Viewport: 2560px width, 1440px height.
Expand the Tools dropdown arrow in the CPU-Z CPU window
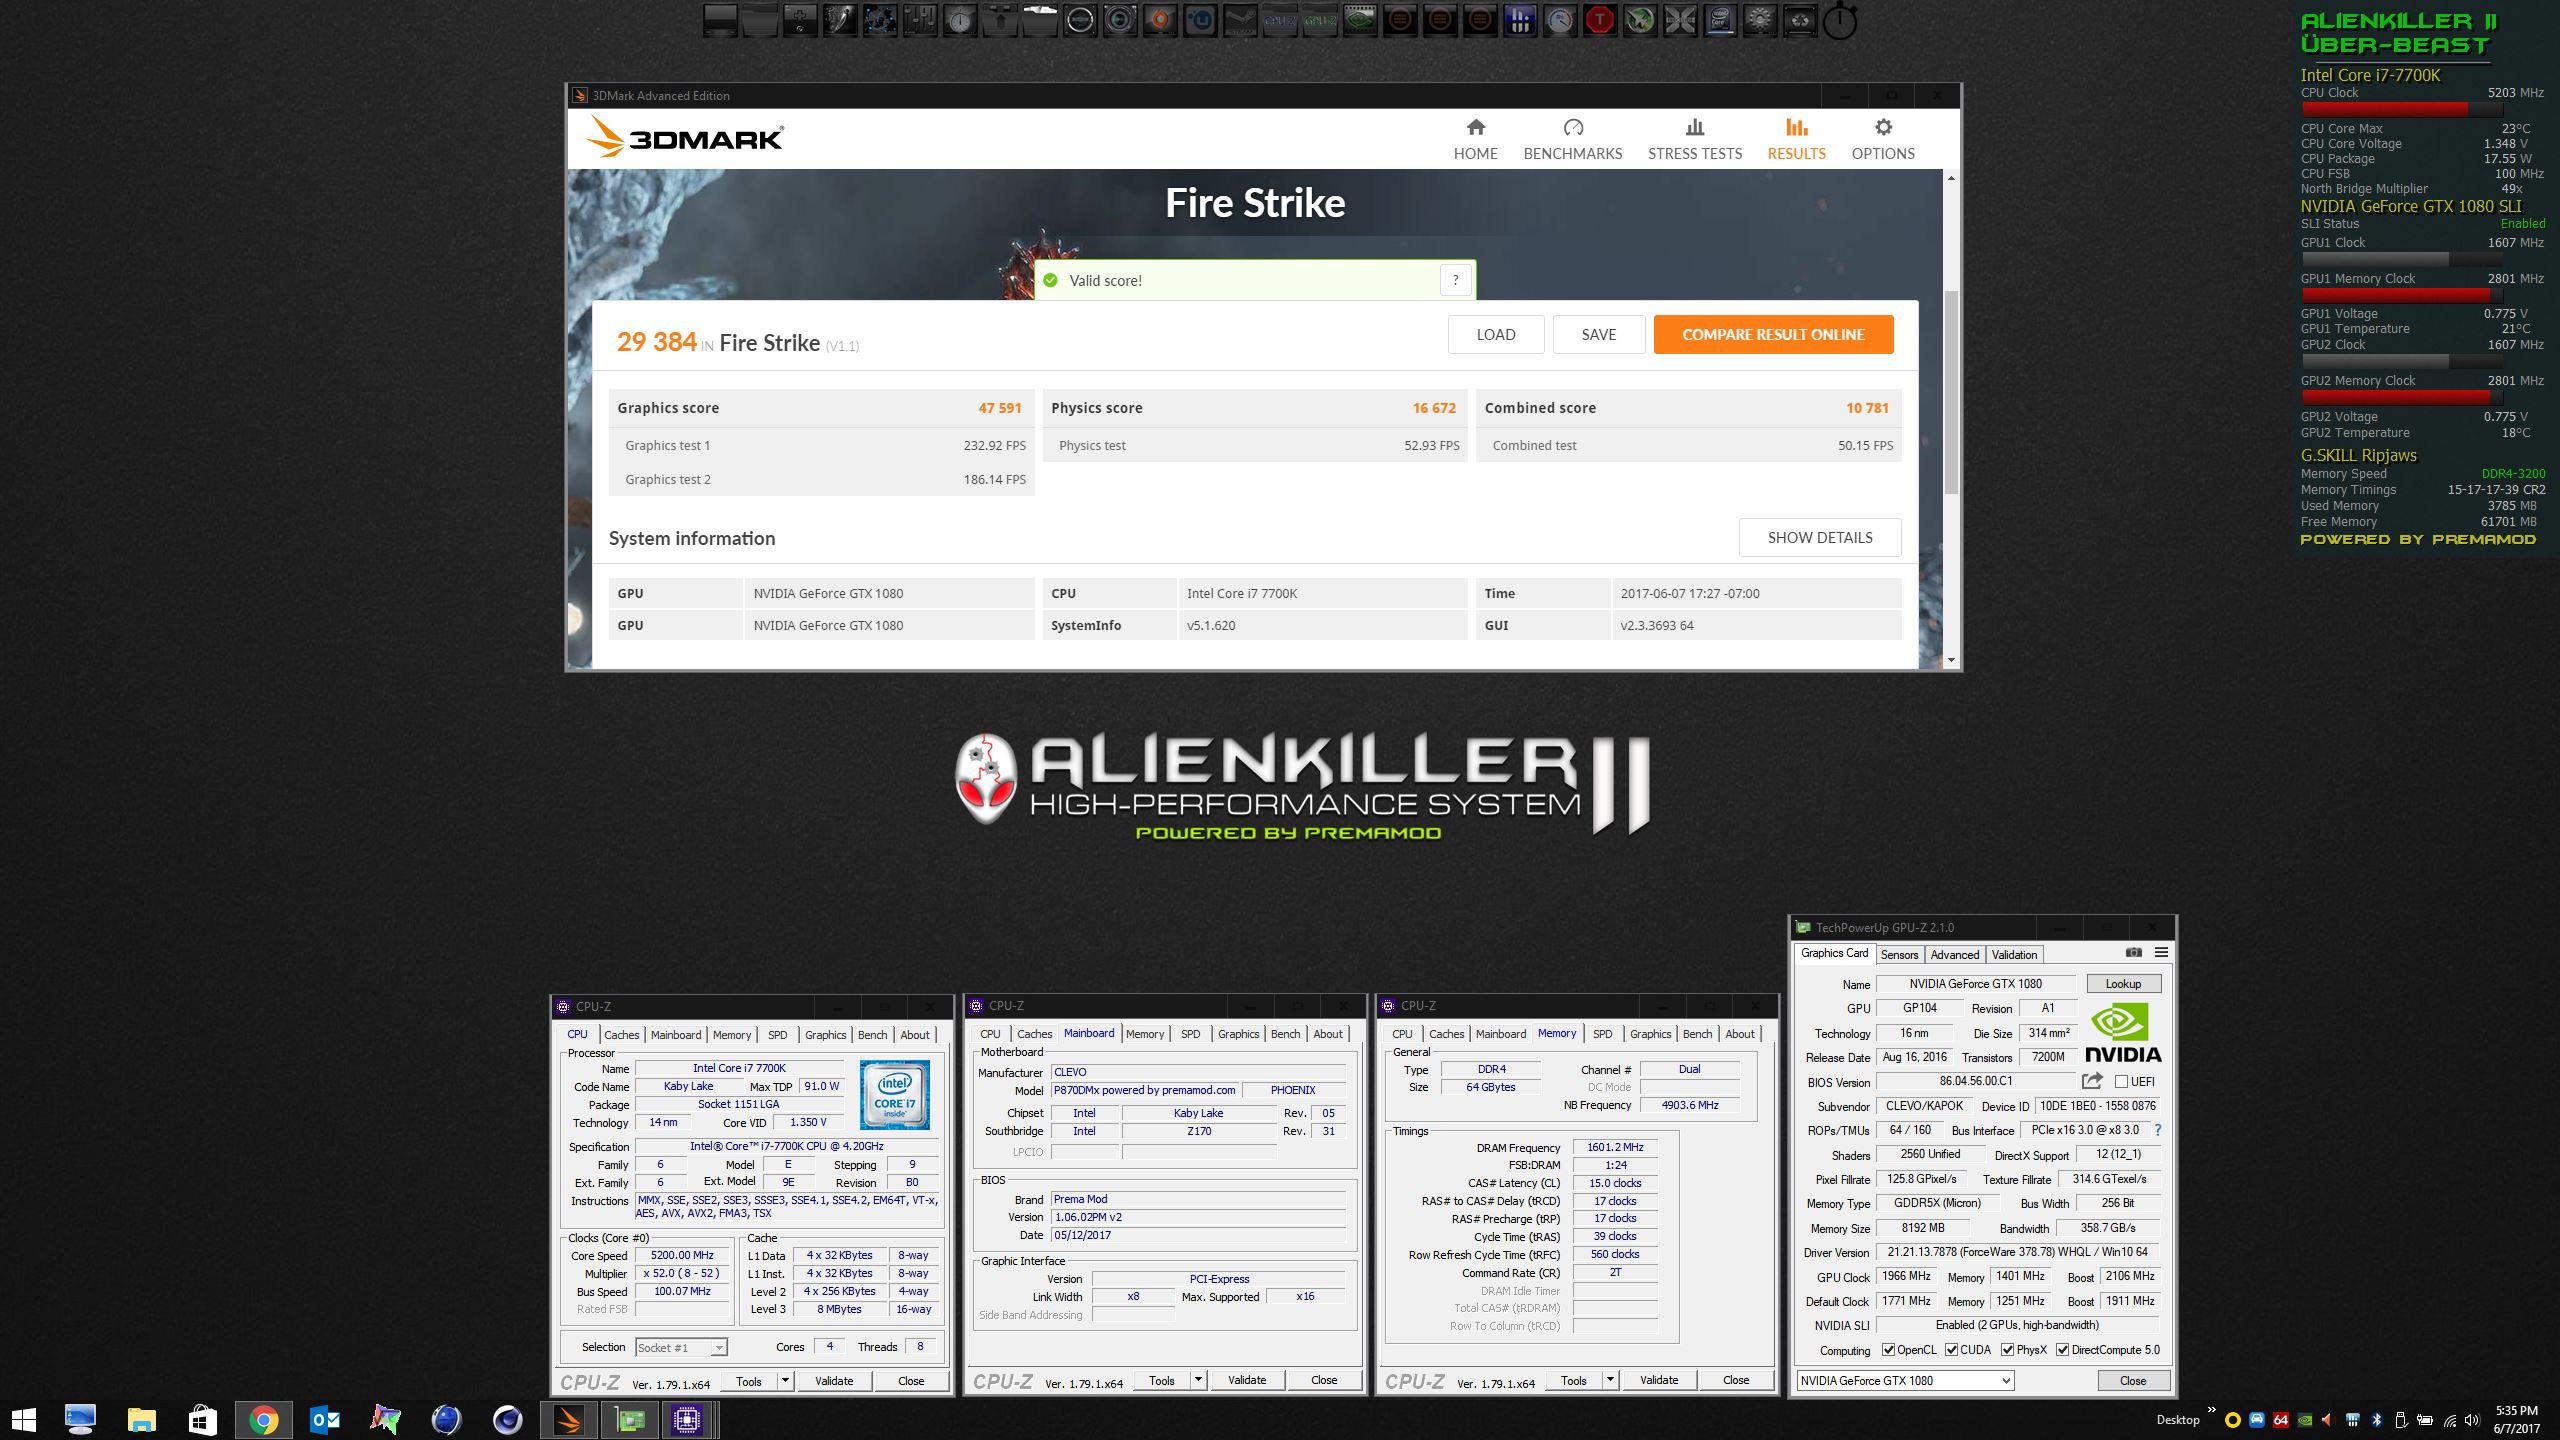coord(785,1381)
